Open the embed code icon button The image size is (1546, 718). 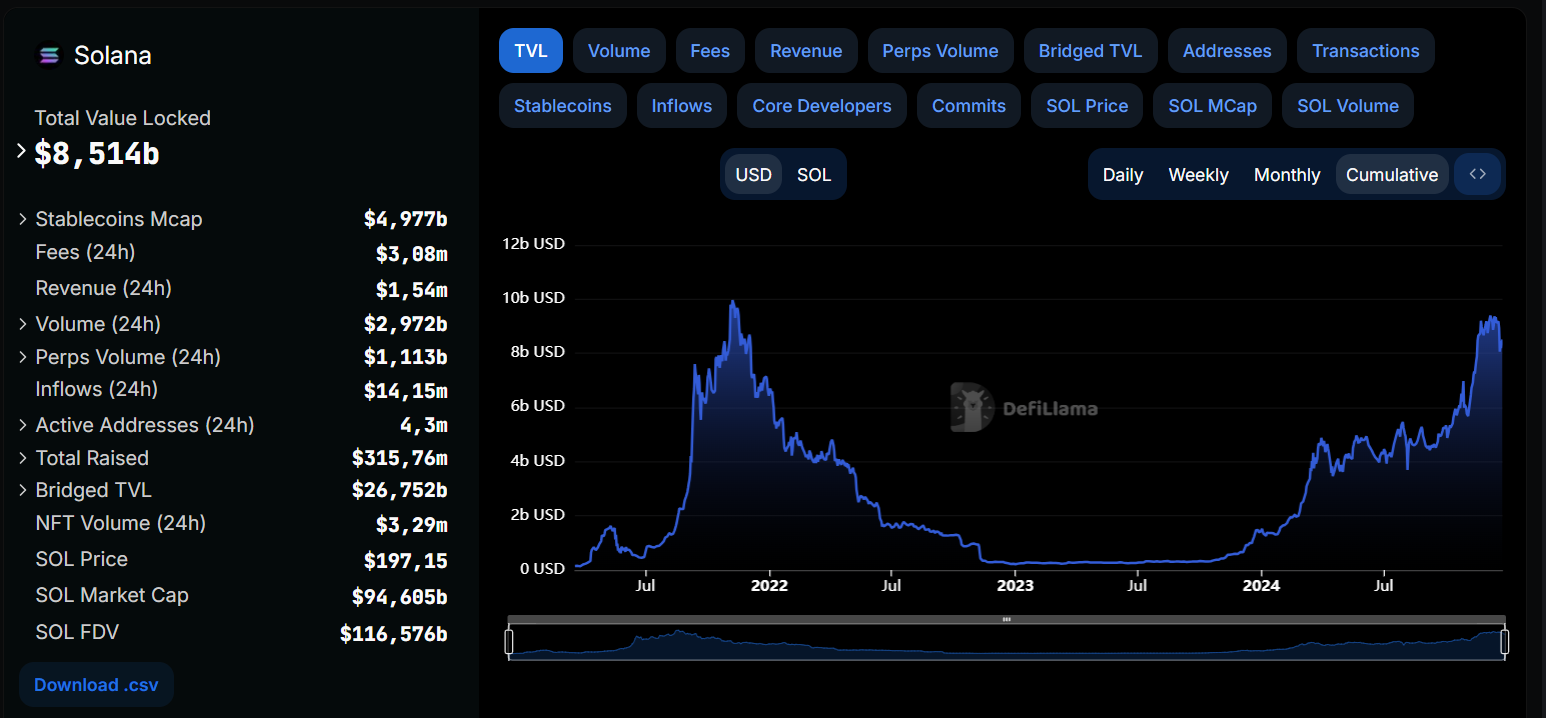point(1478,174)
